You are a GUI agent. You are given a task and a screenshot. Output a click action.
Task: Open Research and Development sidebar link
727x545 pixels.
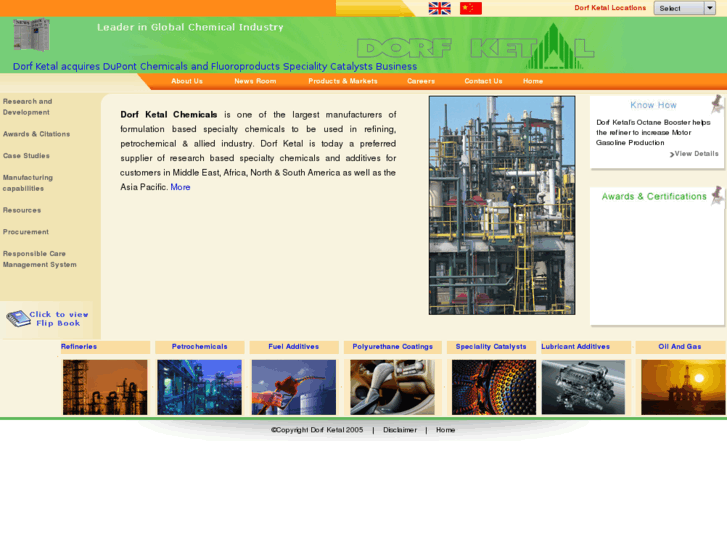point(27,107)
